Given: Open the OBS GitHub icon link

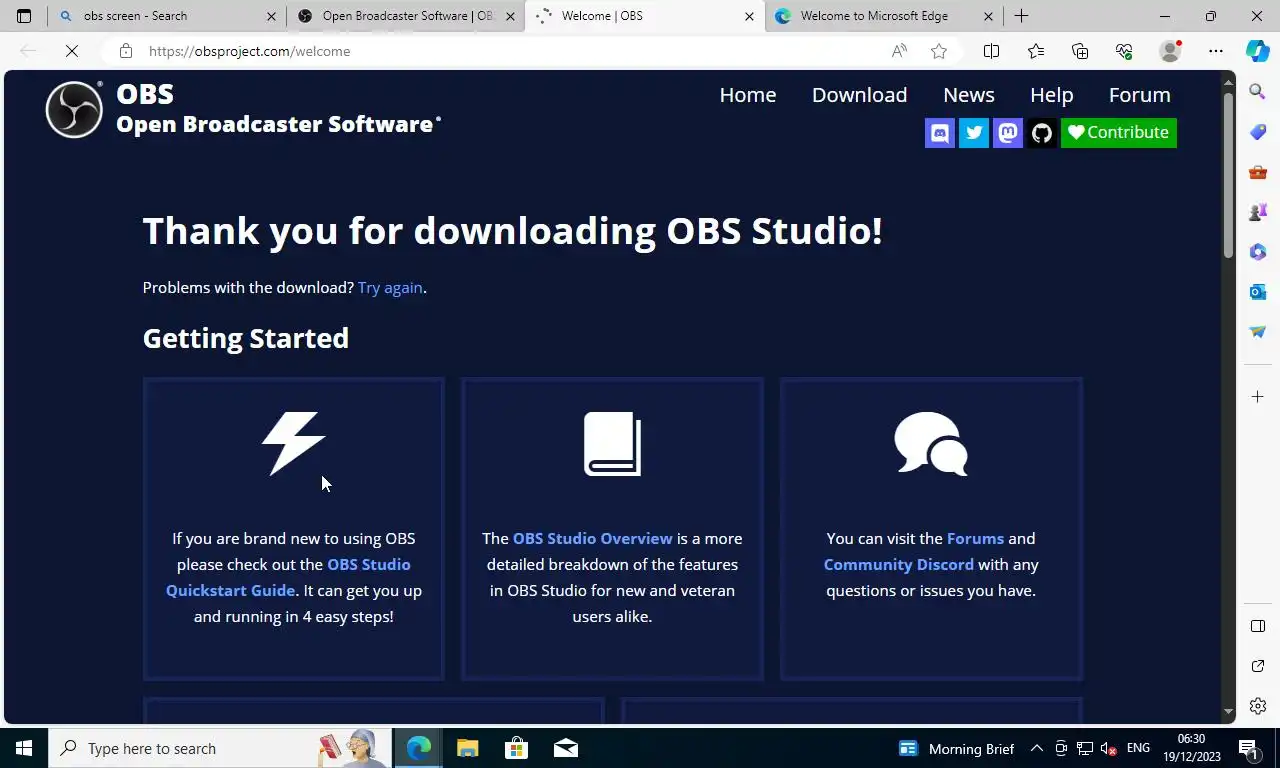Looking at the screenshot, I should click(1042, 133).
